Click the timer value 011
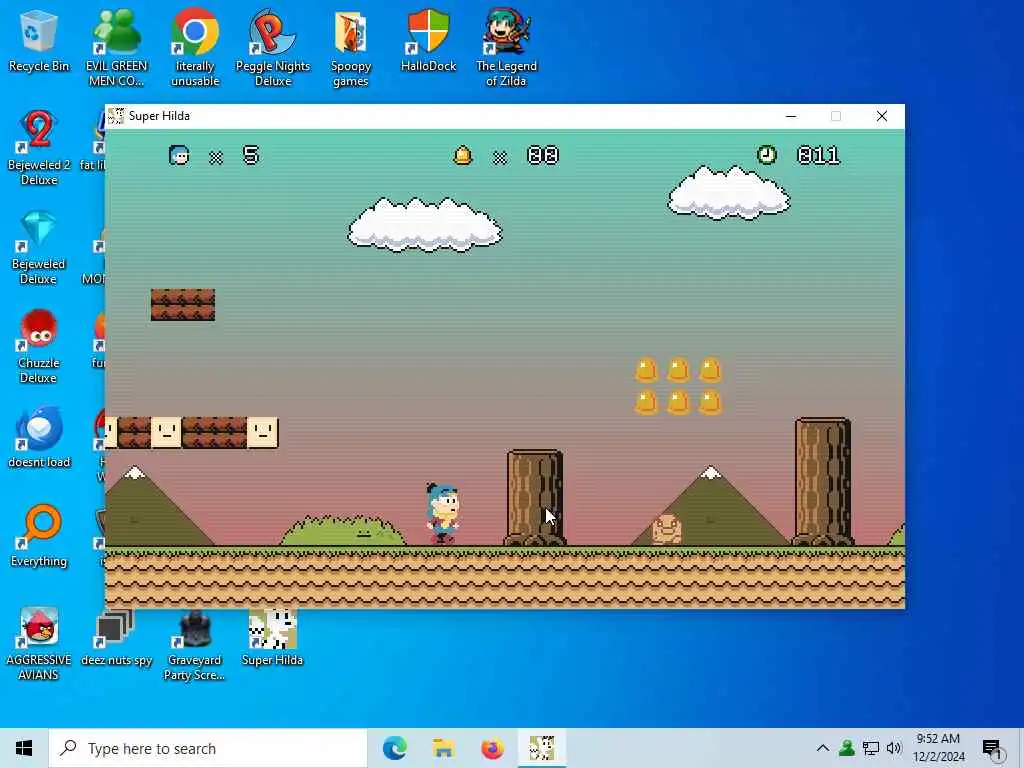1024x768 pixels. click(818, 155)
